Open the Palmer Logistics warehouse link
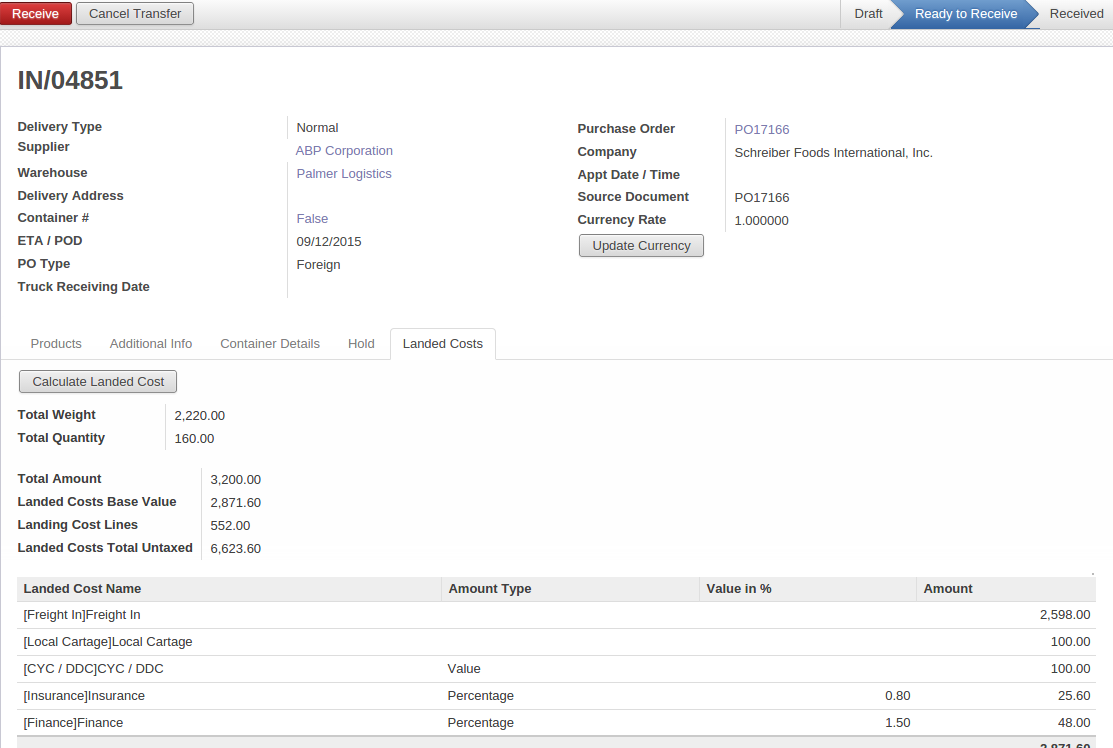This screenshot has height=748, width=1113. pos(344,173)
